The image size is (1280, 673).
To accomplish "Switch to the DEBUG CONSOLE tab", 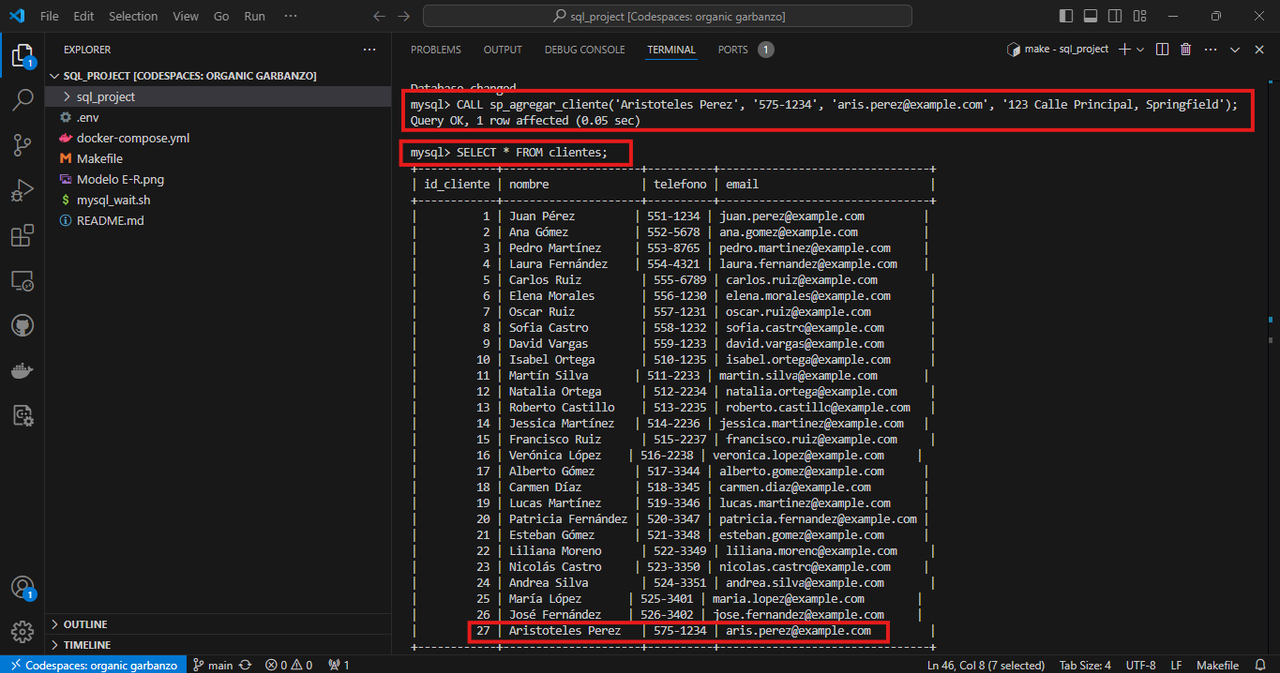I will 585,49.
